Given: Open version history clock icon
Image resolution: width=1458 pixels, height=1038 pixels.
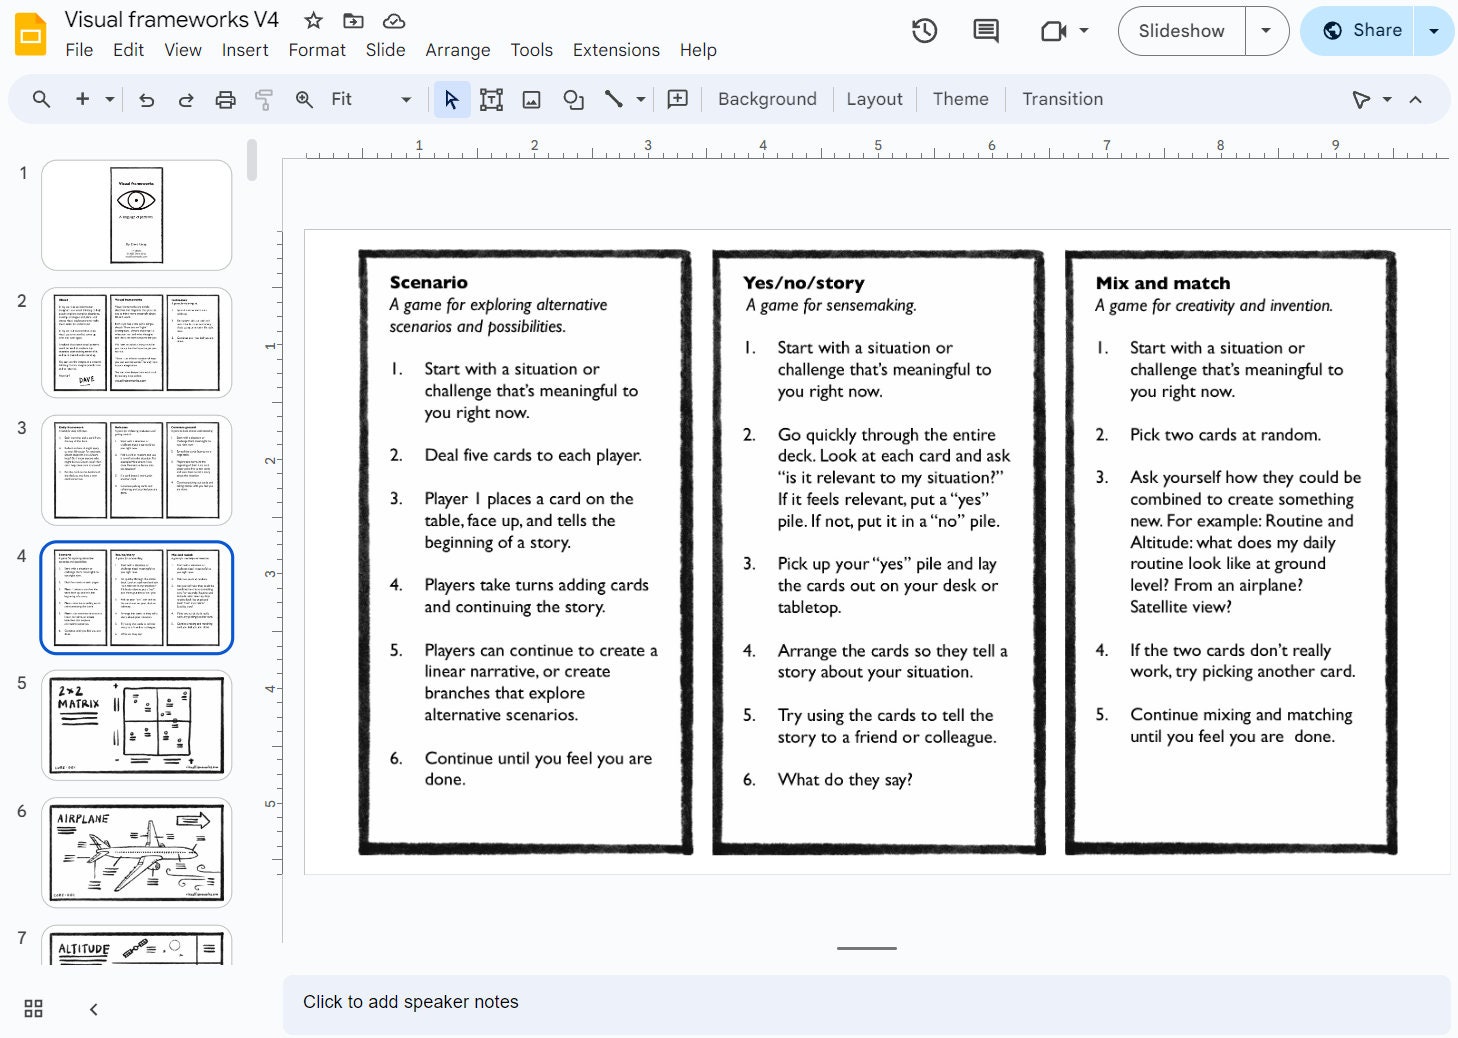Looking at the screenshot, I should click(924, 31).
